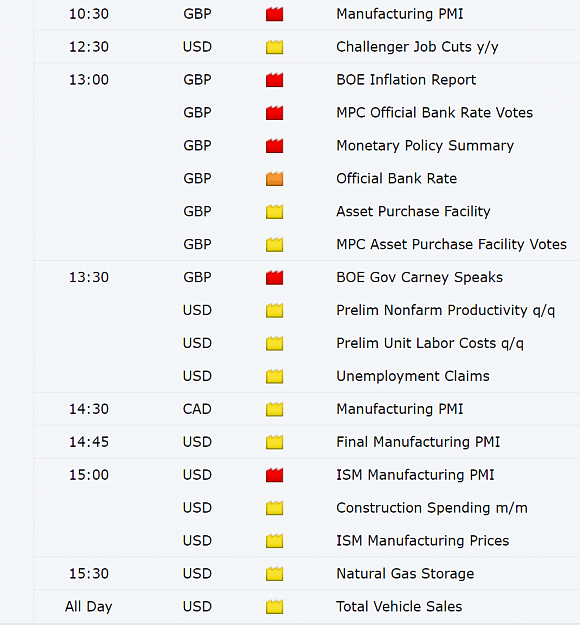Screen dimensions: 580x625
Task: Open the Construction Spending m/m event
Action: (x=432, y=508)
